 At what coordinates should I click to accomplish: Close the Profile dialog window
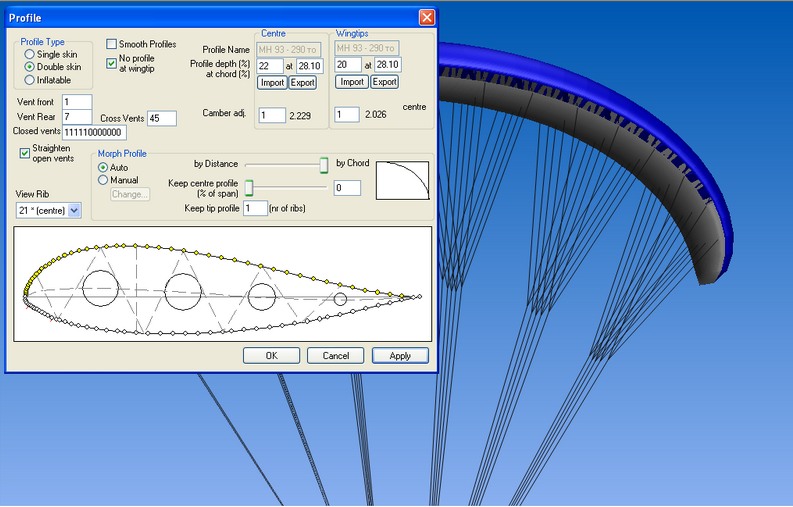(426, 17)
